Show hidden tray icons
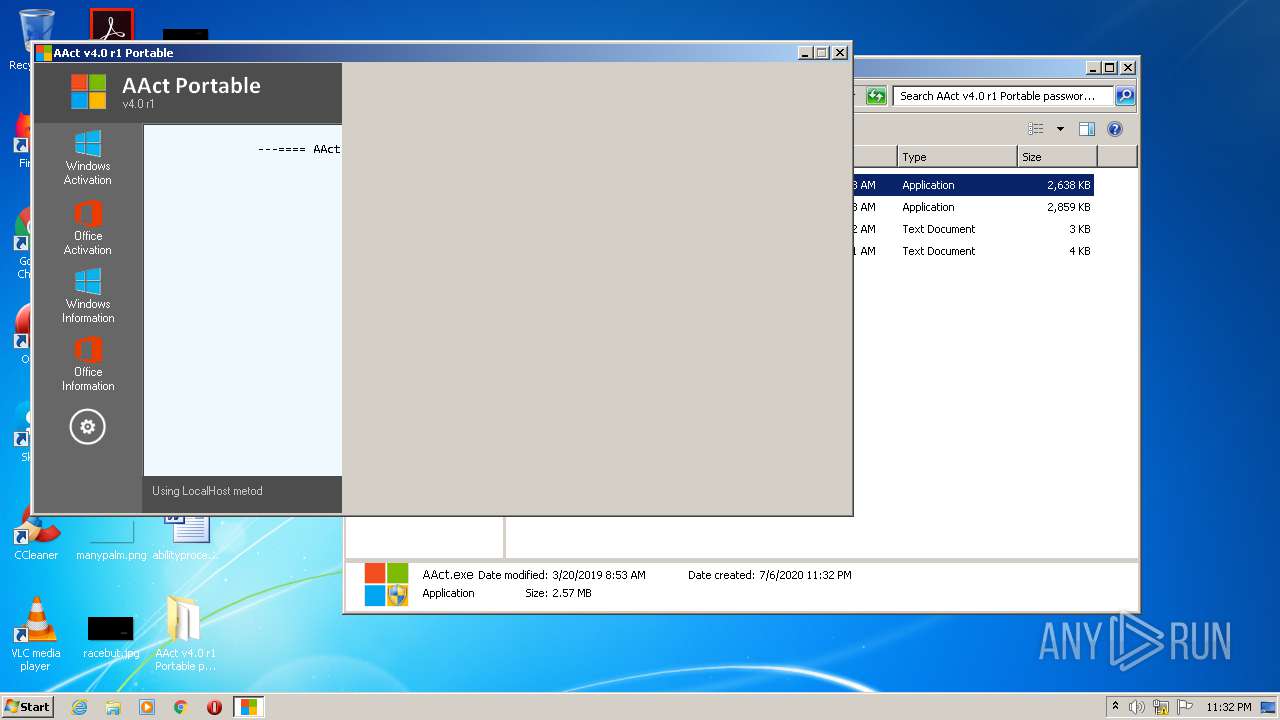 1116,707
